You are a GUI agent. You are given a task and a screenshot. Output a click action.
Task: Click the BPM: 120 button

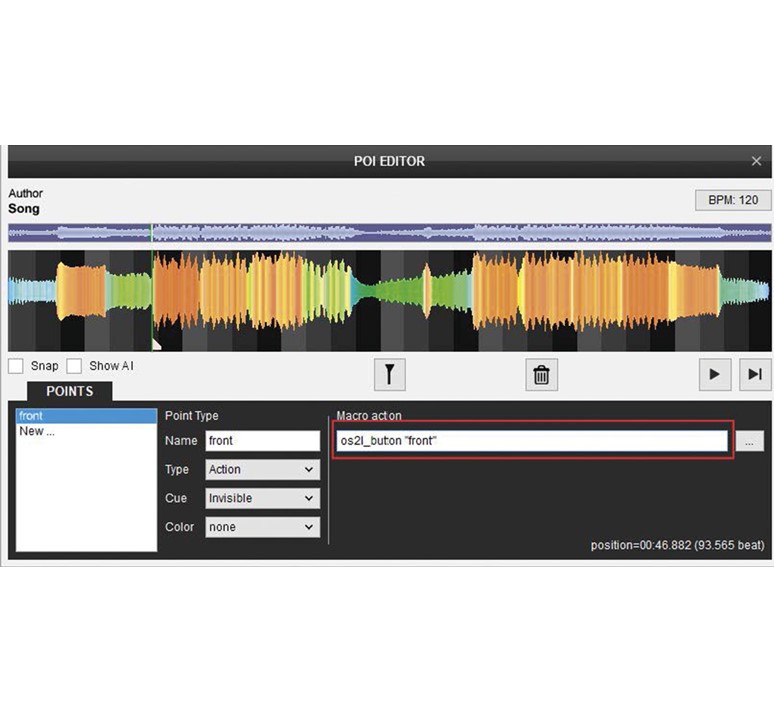[x=733, y=200]
